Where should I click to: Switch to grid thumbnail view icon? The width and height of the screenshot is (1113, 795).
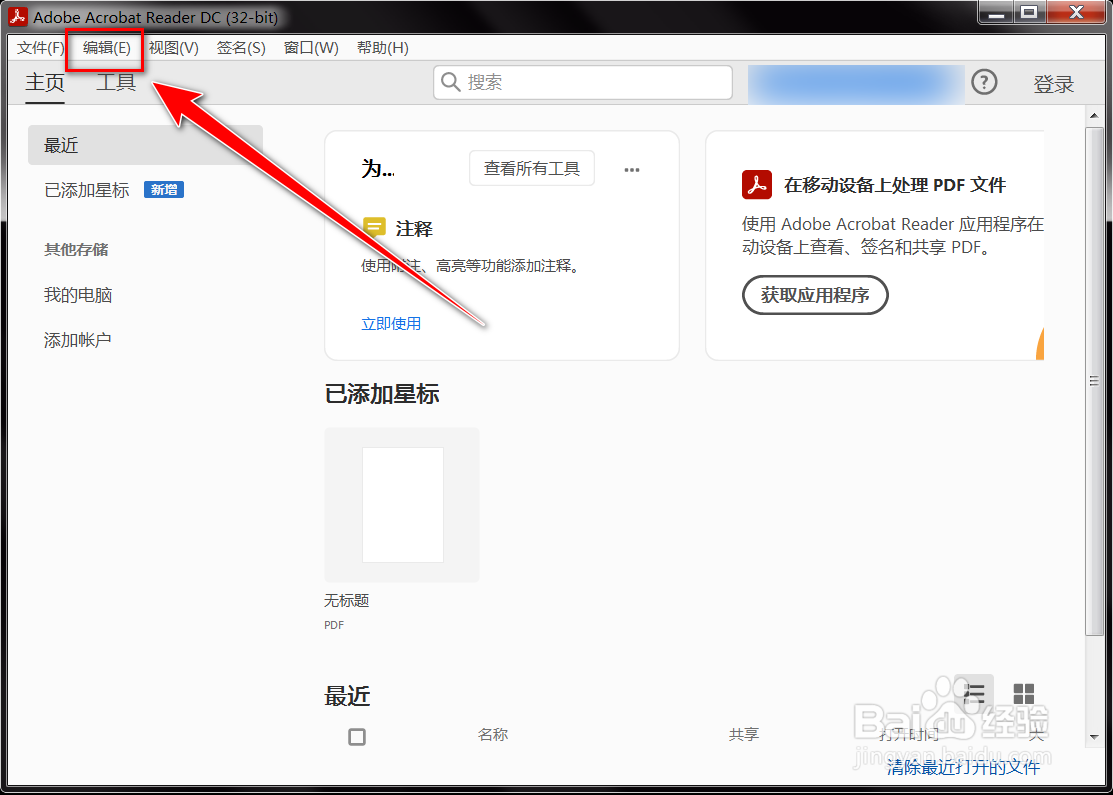[x=1024, y=693]
